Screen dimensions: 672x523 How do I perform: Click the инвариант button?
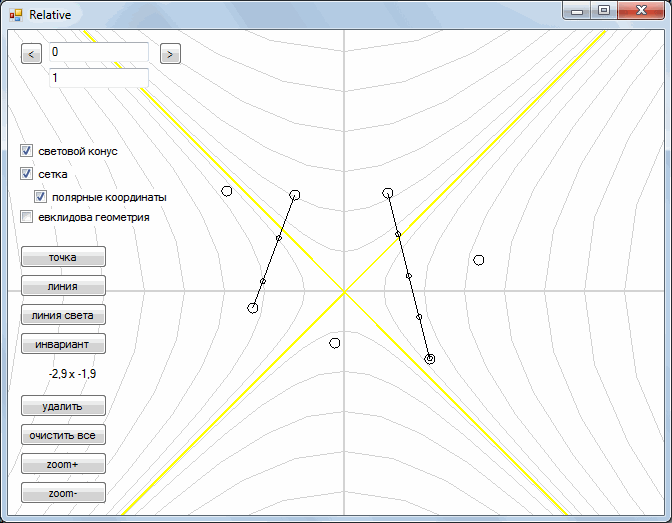point(63,344)
